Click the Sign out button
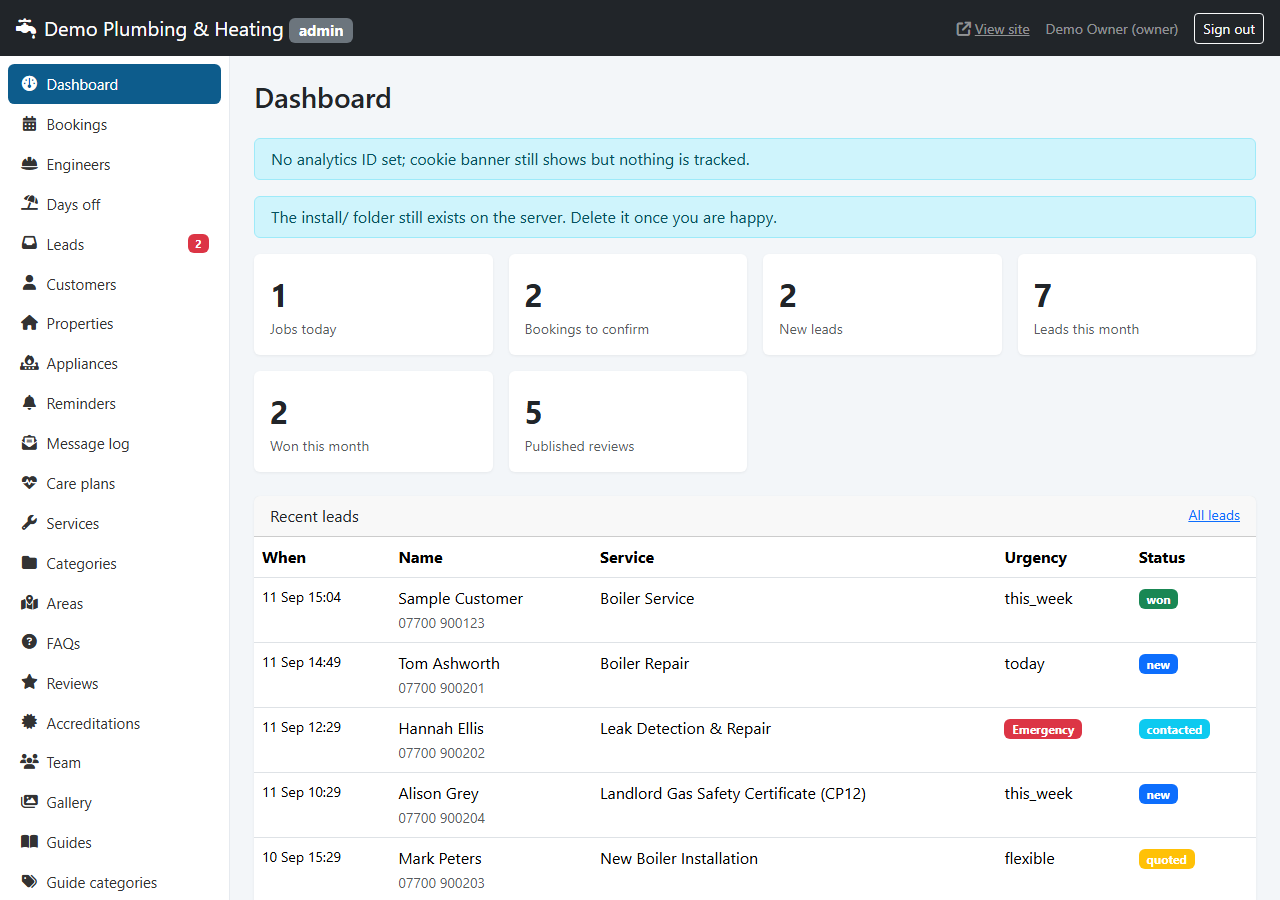 [x=1229, y=29]
